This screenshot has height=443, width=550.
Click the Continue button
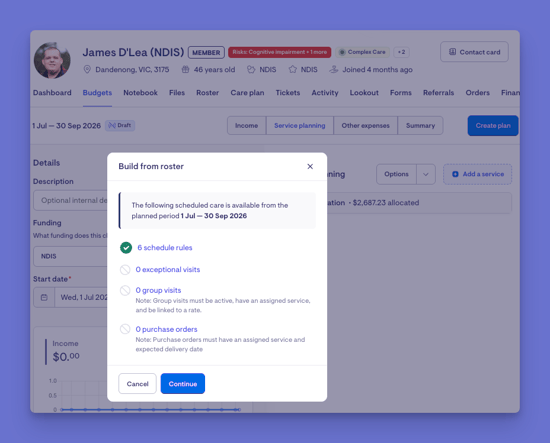[183, 384]
